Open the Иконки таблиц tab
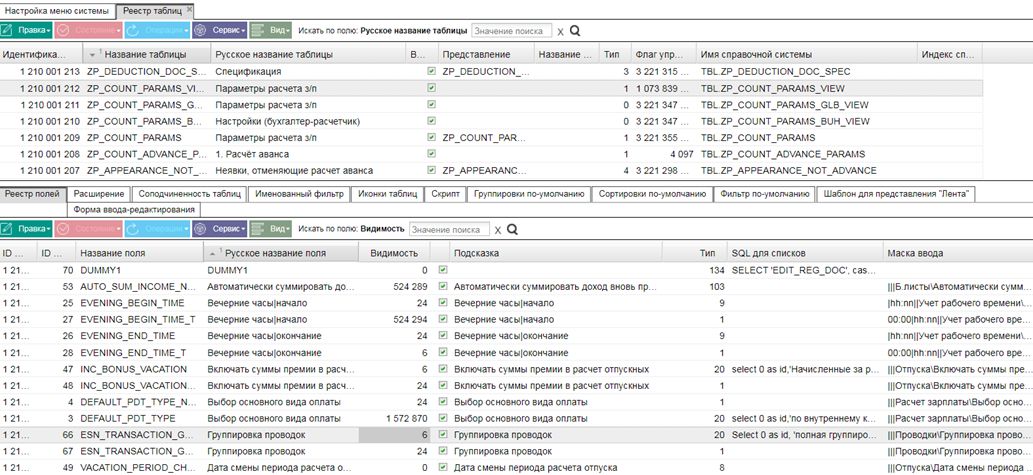1033x475 pixels. 387,194
